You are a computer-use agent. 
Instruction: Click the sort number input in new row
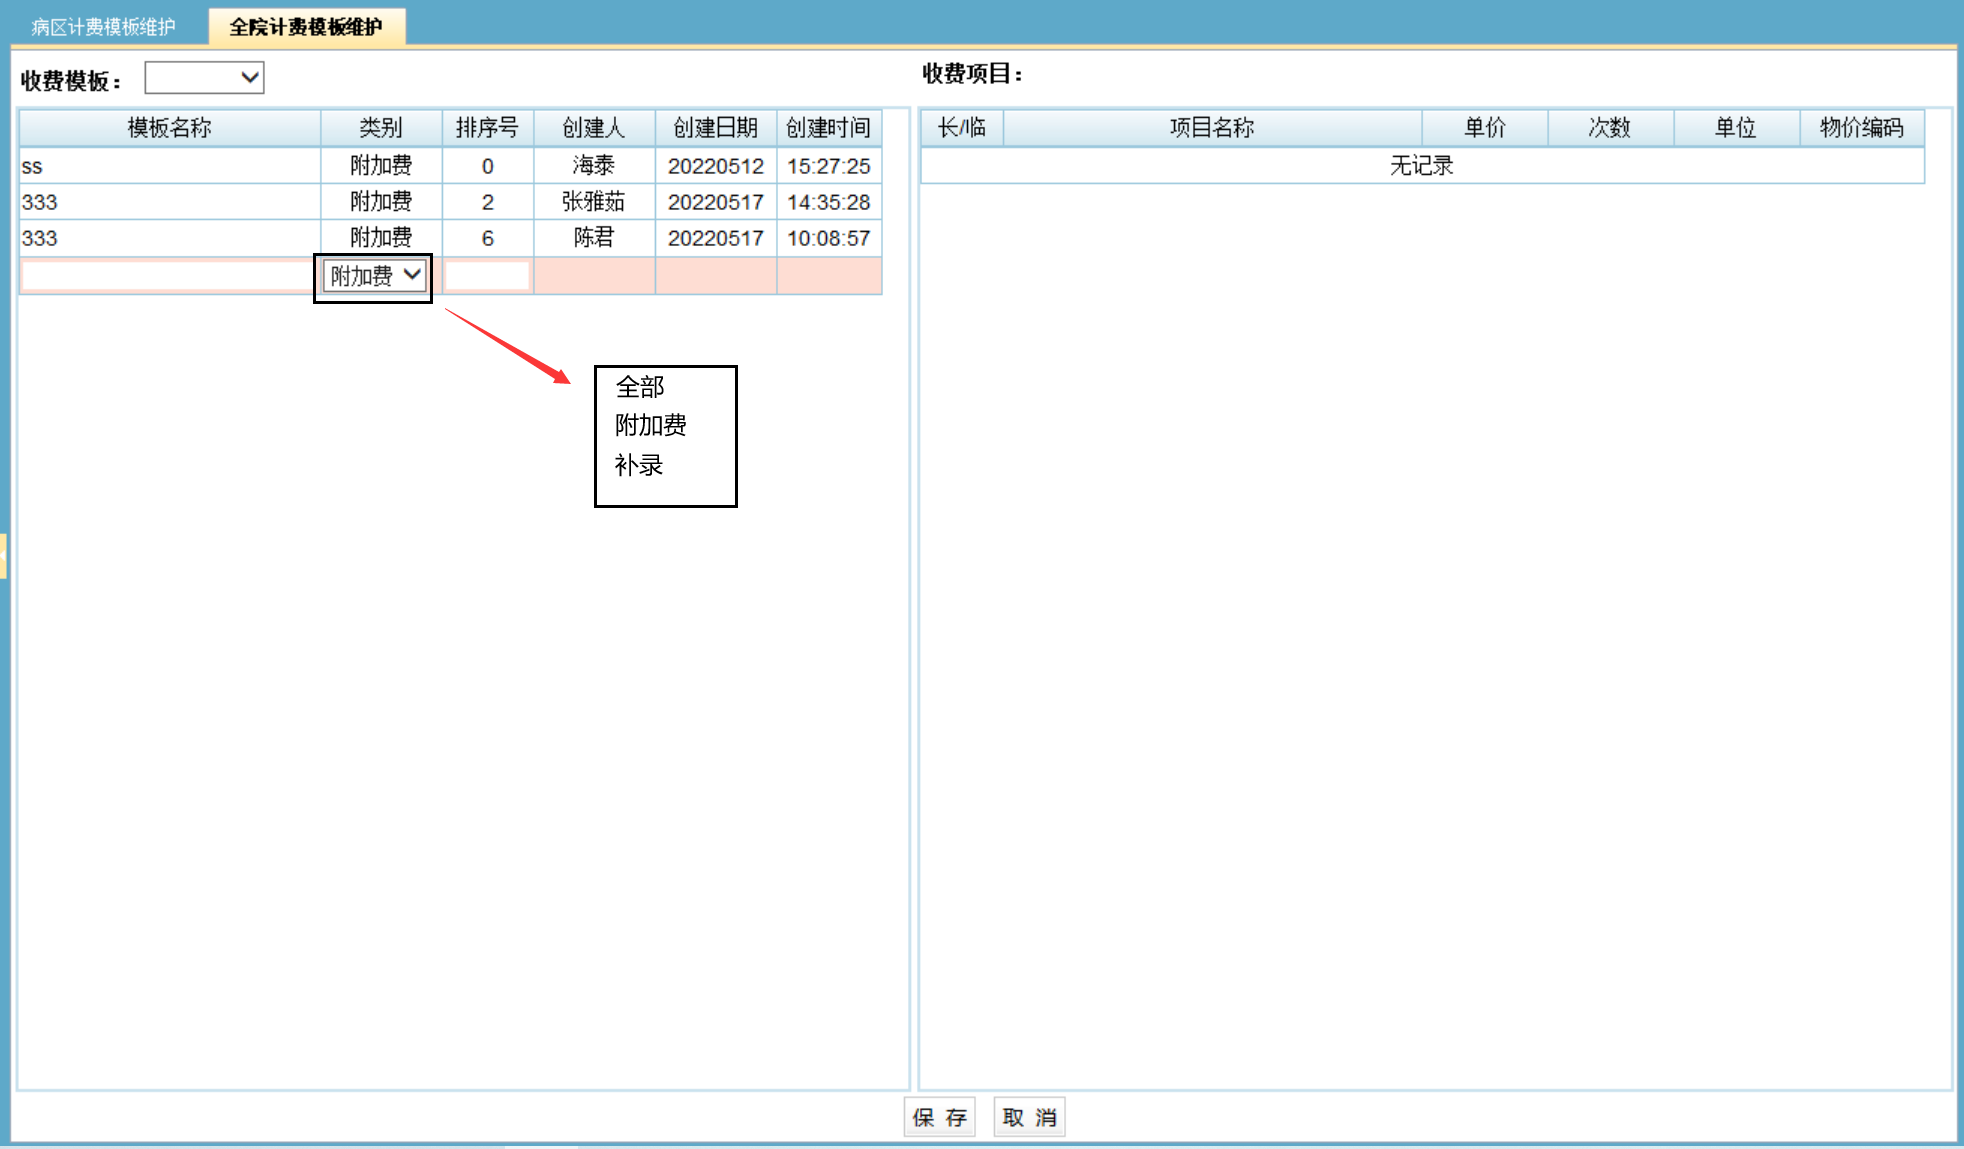[487, 276]
